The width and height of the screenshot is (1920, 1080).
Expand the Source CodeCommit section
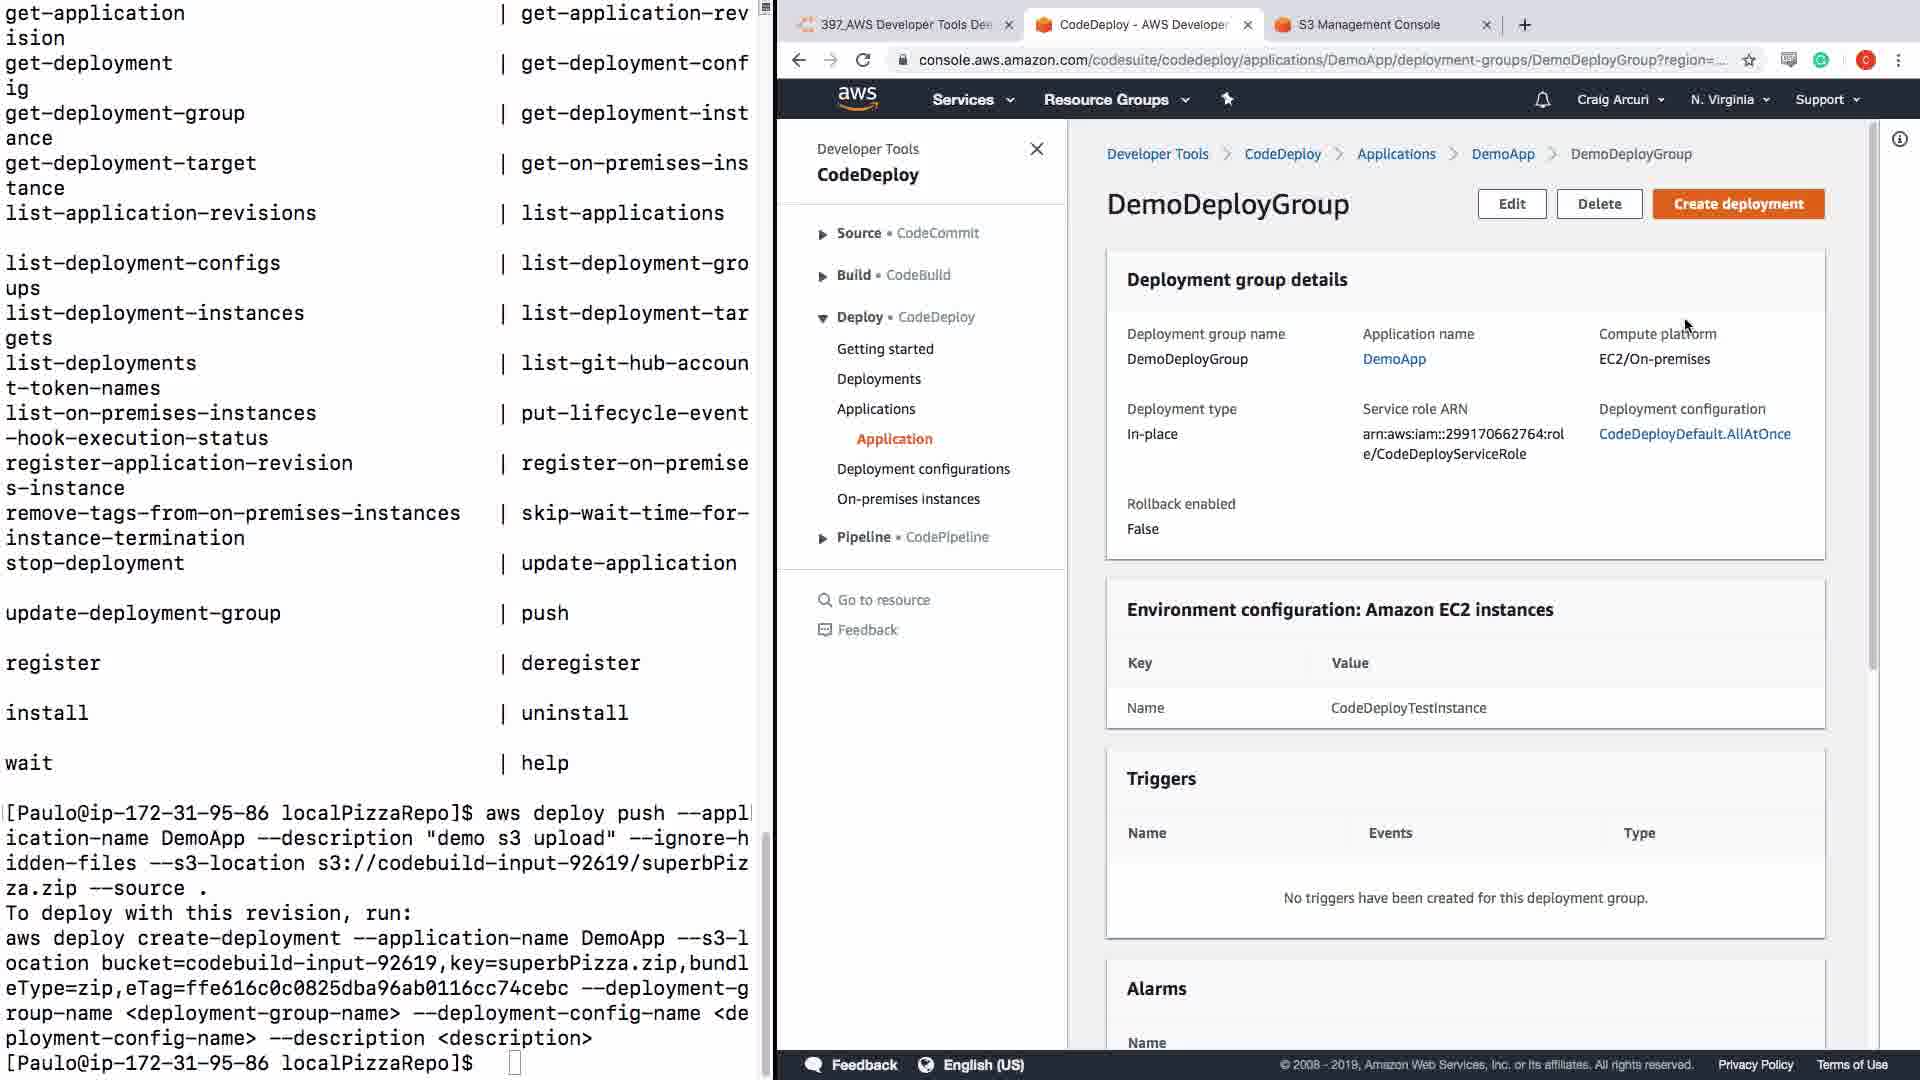(x=822, y=234)
